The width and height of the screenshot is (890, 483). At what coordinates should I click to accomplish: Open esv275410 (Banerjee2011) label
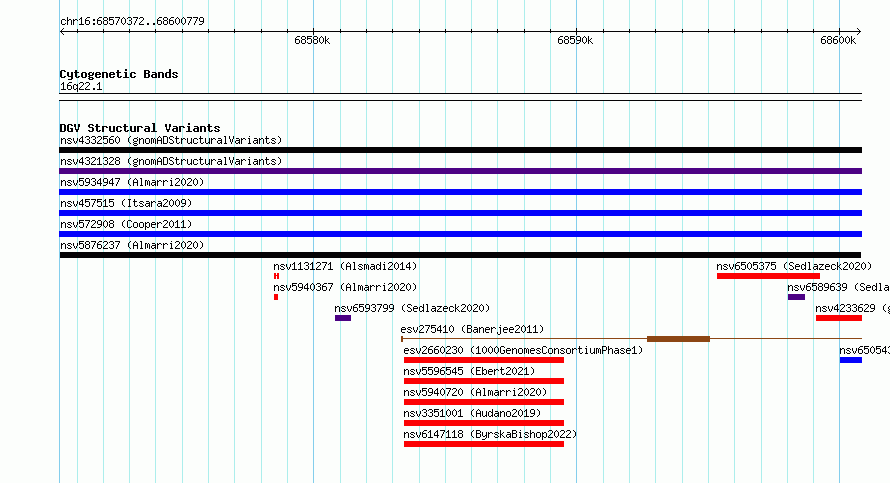(x=472, y=329)
